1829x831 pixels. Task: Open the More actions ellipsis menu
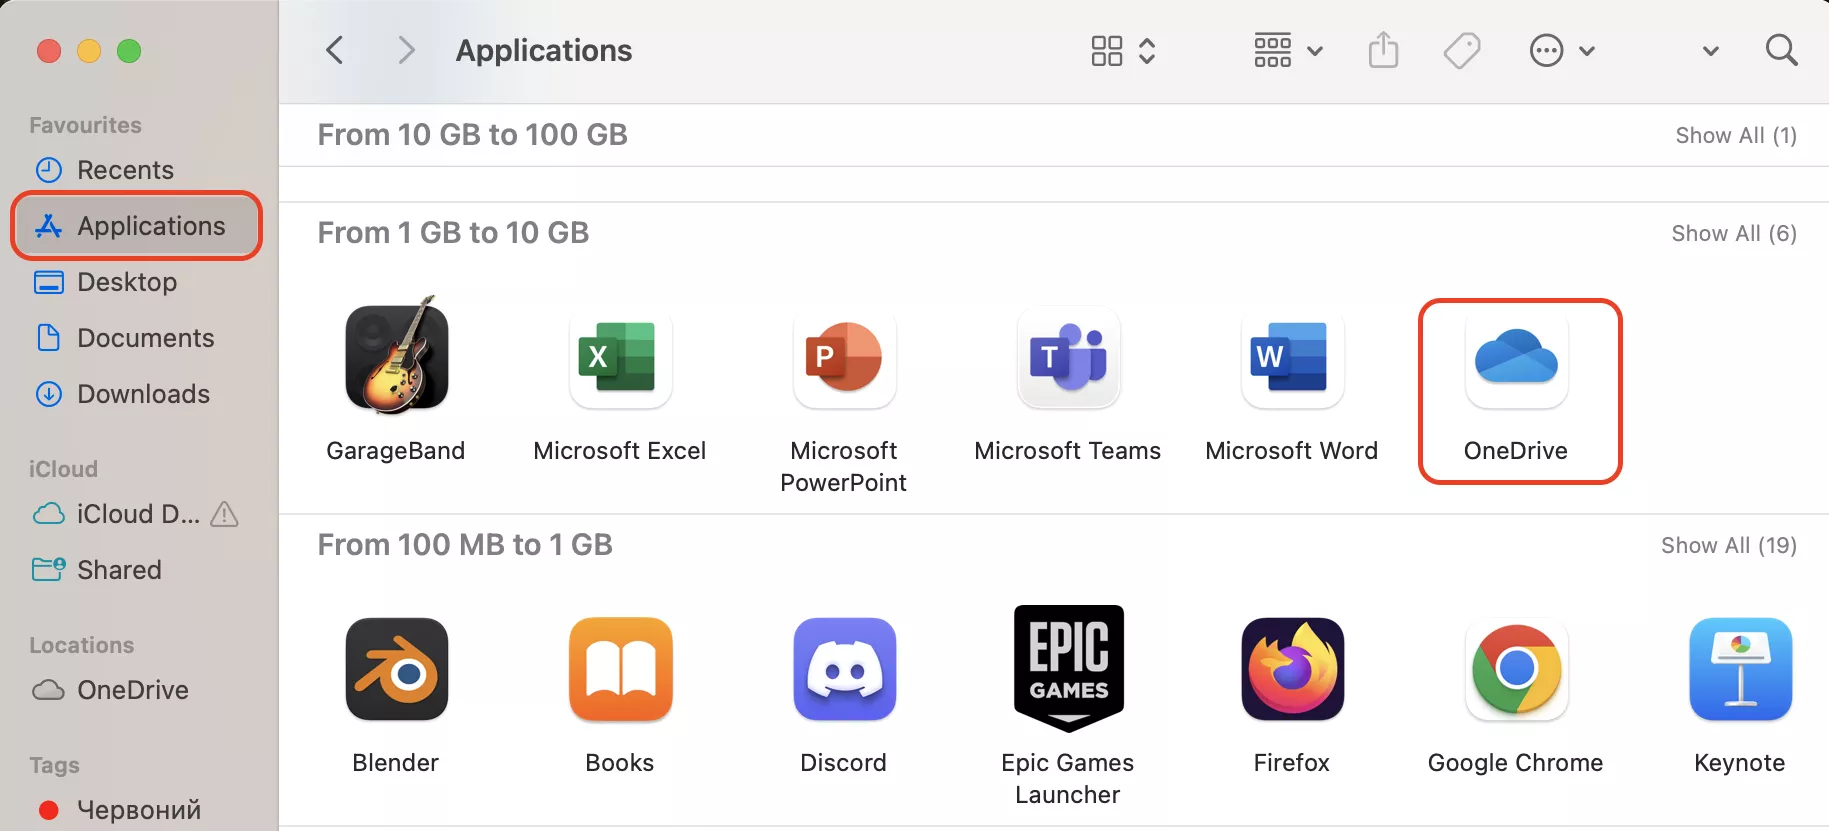[x=1561, y=50]
